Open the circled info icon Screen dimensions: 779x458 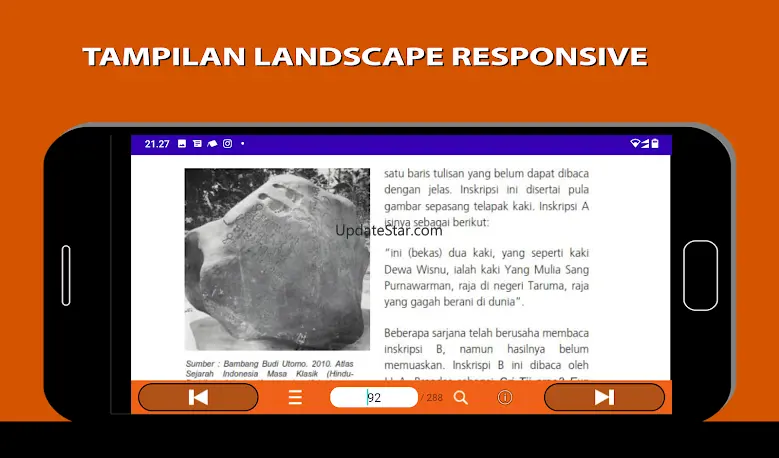505,397
